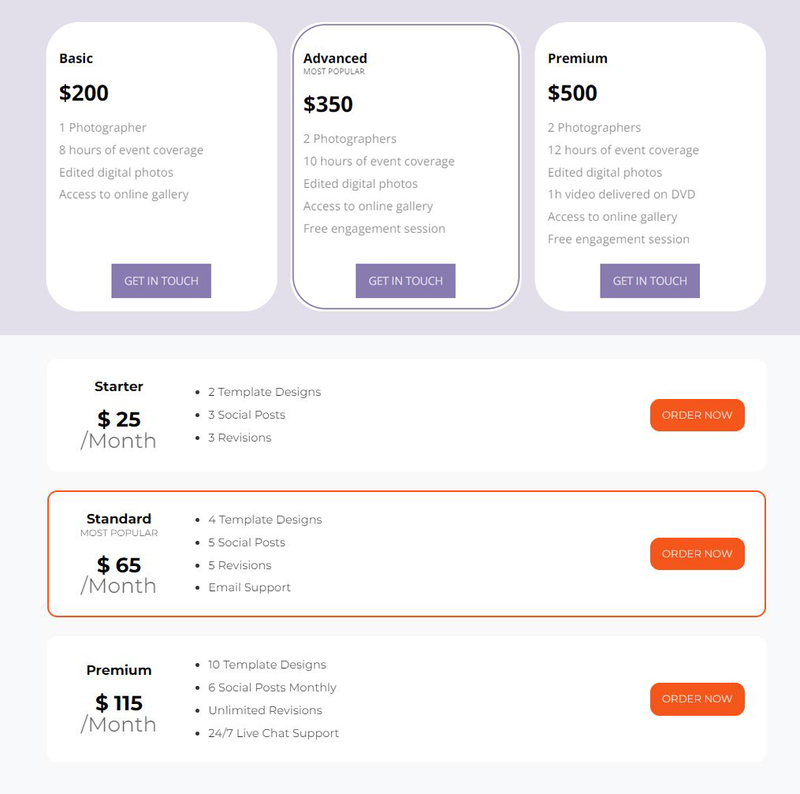Click the Starter plan heading
The height and width of the screenshot is (794, 800).
[x=119, y=386]
